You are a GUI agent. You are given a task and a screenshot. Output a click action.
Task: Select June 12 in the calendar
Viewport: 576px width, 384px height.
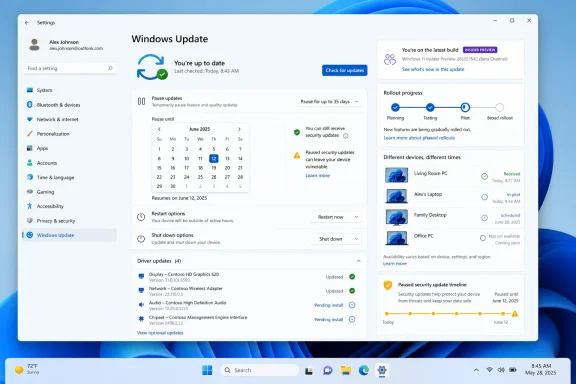(x=214, y=159)
